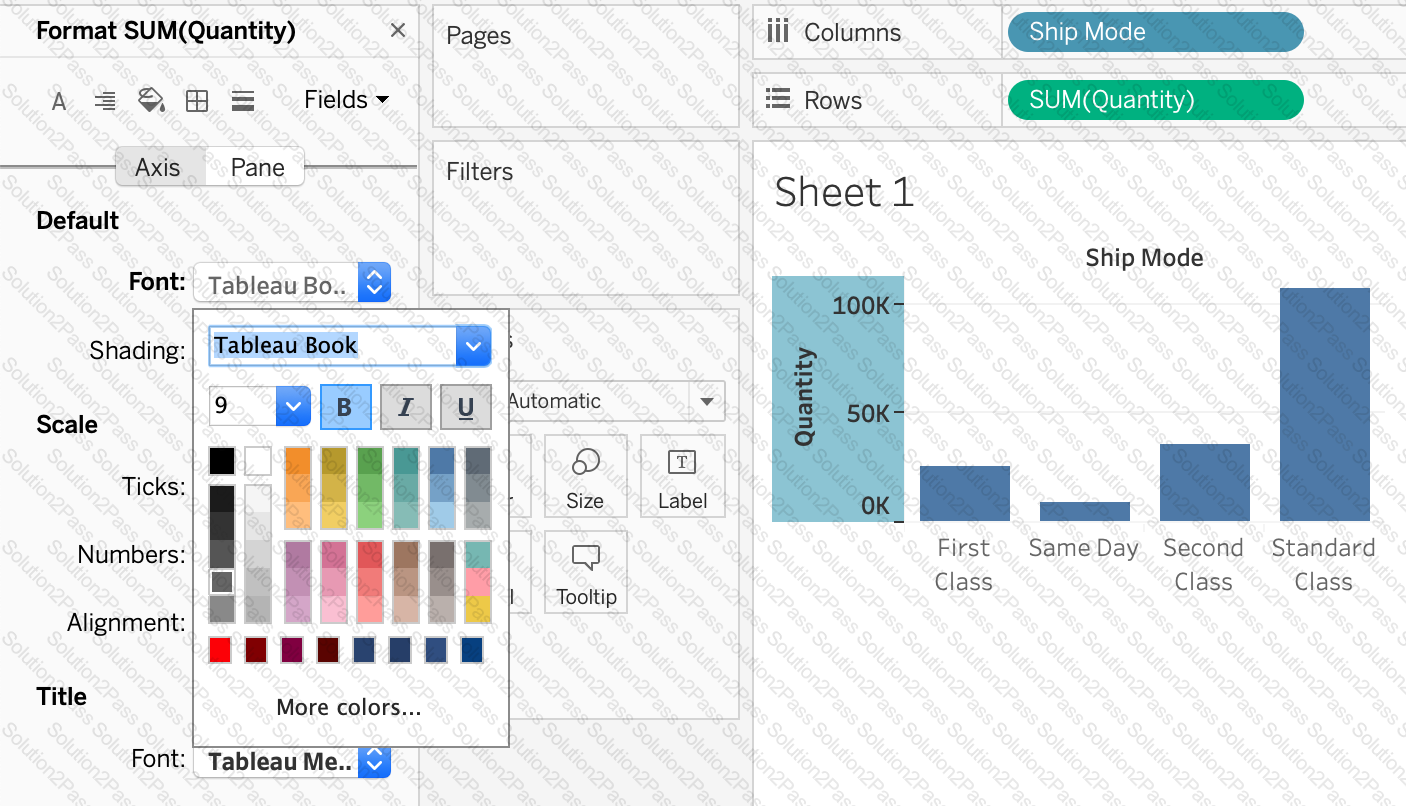1406x806 pixels.
Task: Toggle Italic font style
Action: (405, 407)
